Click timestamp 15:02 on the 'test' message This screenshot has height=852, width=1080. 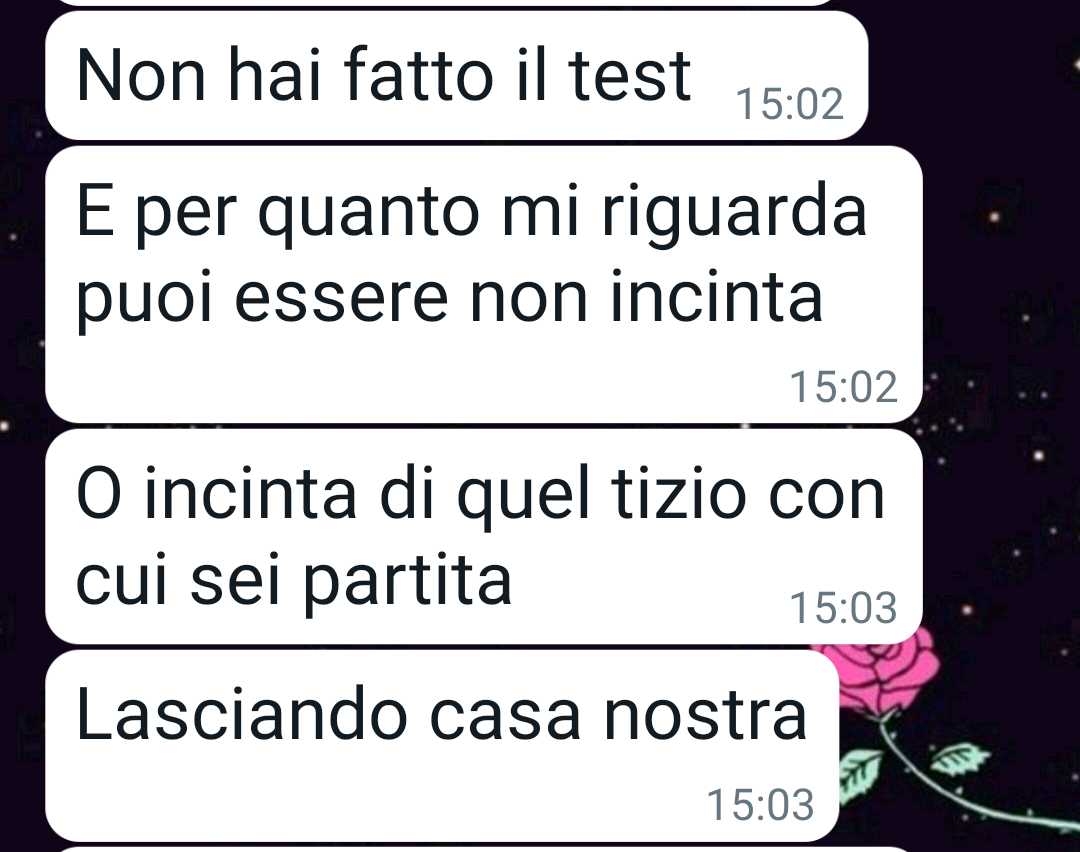point(789,105)
